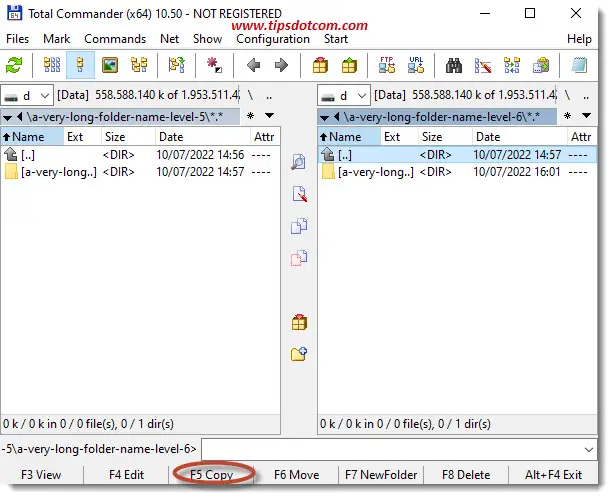Click the F4 Edit button

tap(126, 475)
